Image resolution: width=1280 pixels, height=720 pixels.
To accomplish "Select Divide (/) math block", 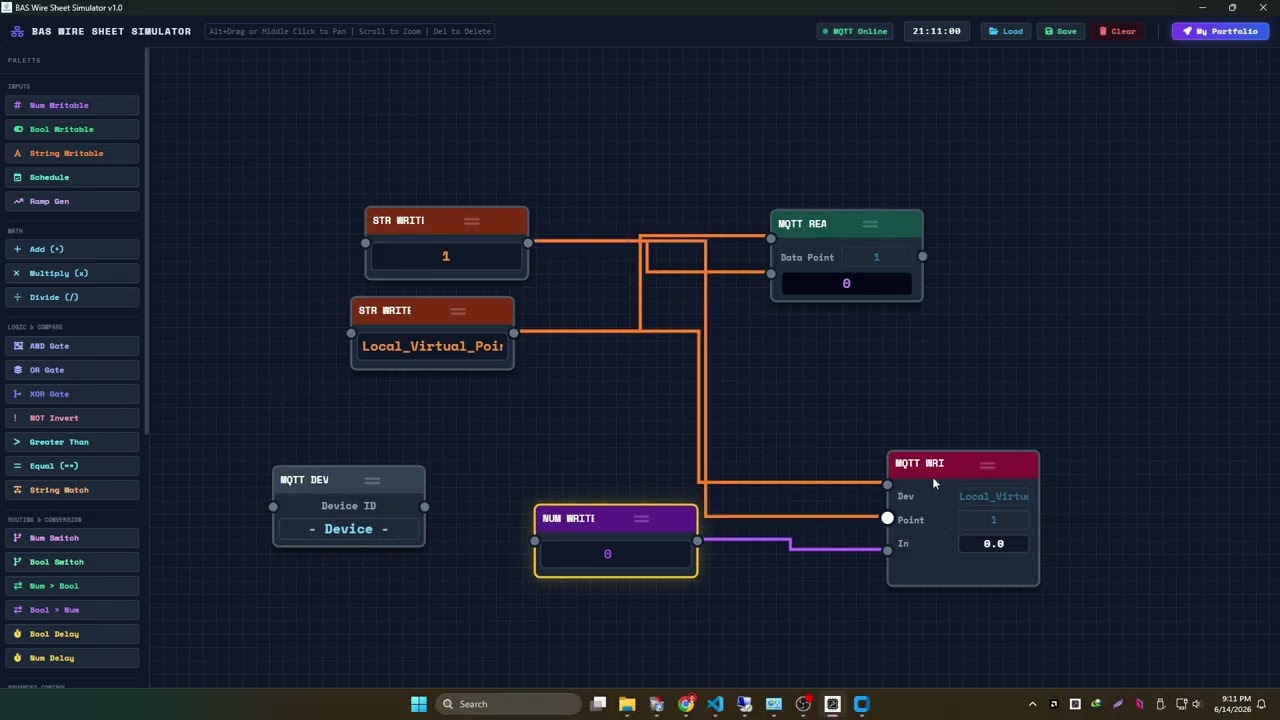I will pos(72,297).
